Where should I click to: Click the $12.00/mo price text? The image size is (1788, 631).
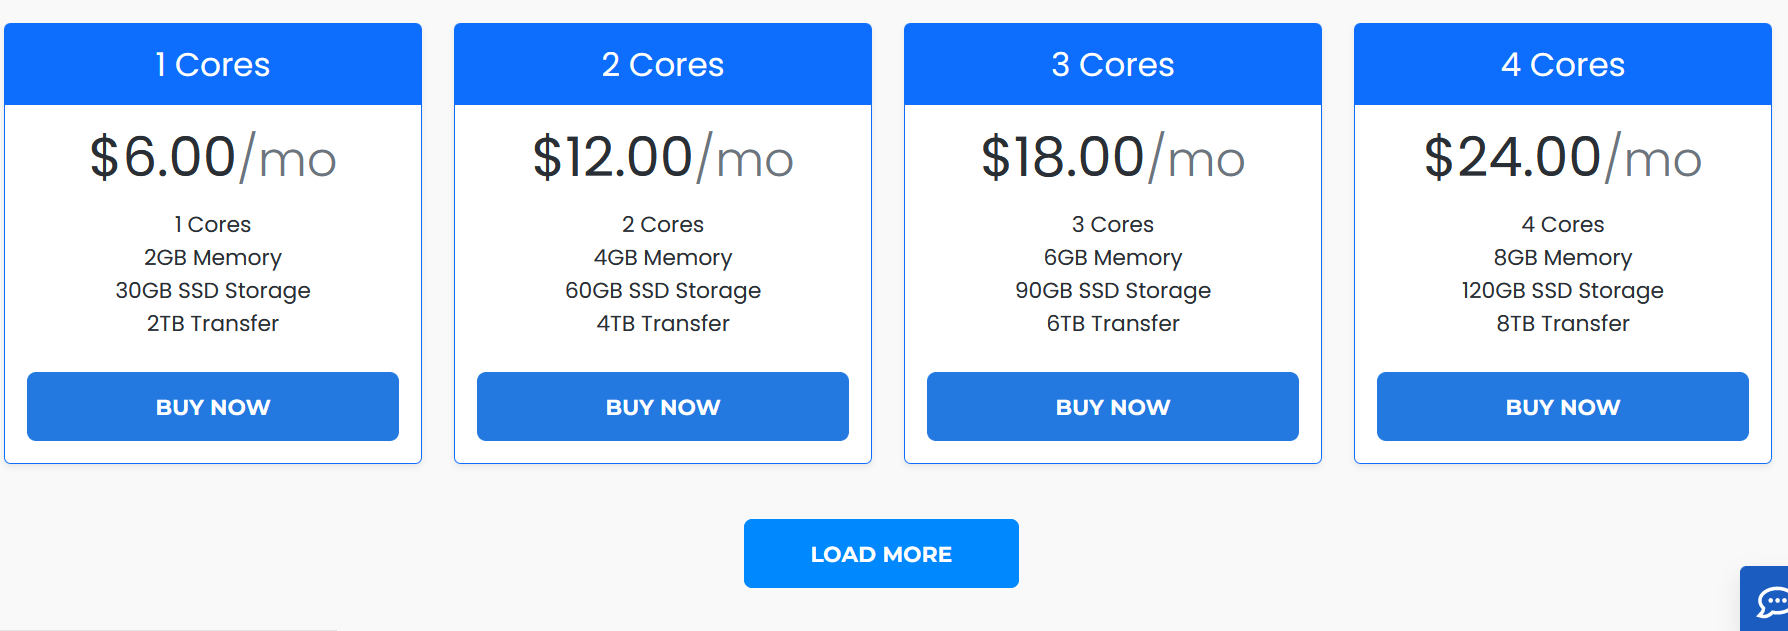(x=663, y=158)
